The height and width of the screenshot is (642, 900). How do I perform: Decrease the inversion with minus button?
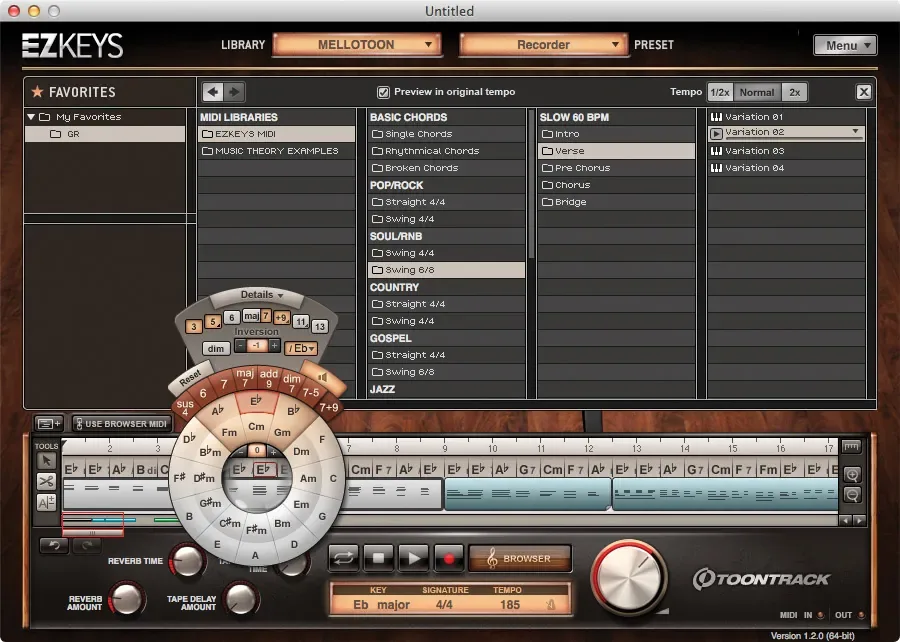tap(240, 345)
